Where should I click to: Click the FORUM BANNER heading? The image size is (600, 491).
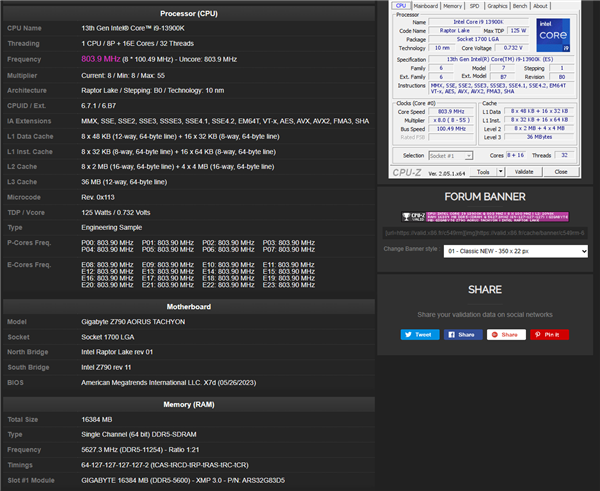(x=485, y=197)
